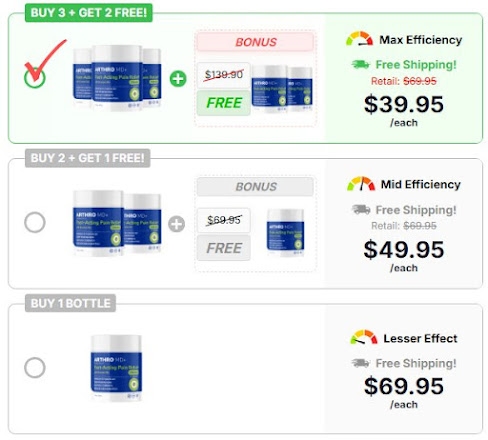Click the BUY 1 BOTTLE label
This screenshot has height=440, width=488.
point(70,303)
